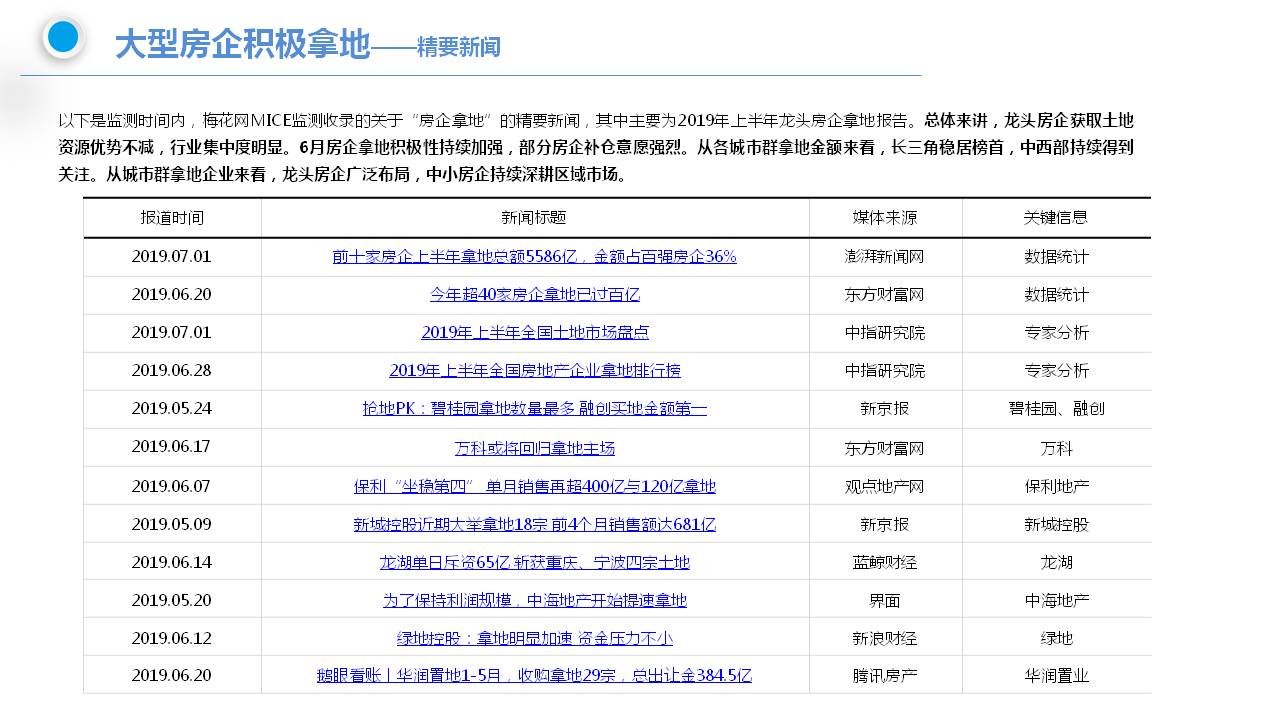Open the 龙湖单日斥资65亿 article link
This screenshot has width=1280, height=720.
click(x=534, y=563)
